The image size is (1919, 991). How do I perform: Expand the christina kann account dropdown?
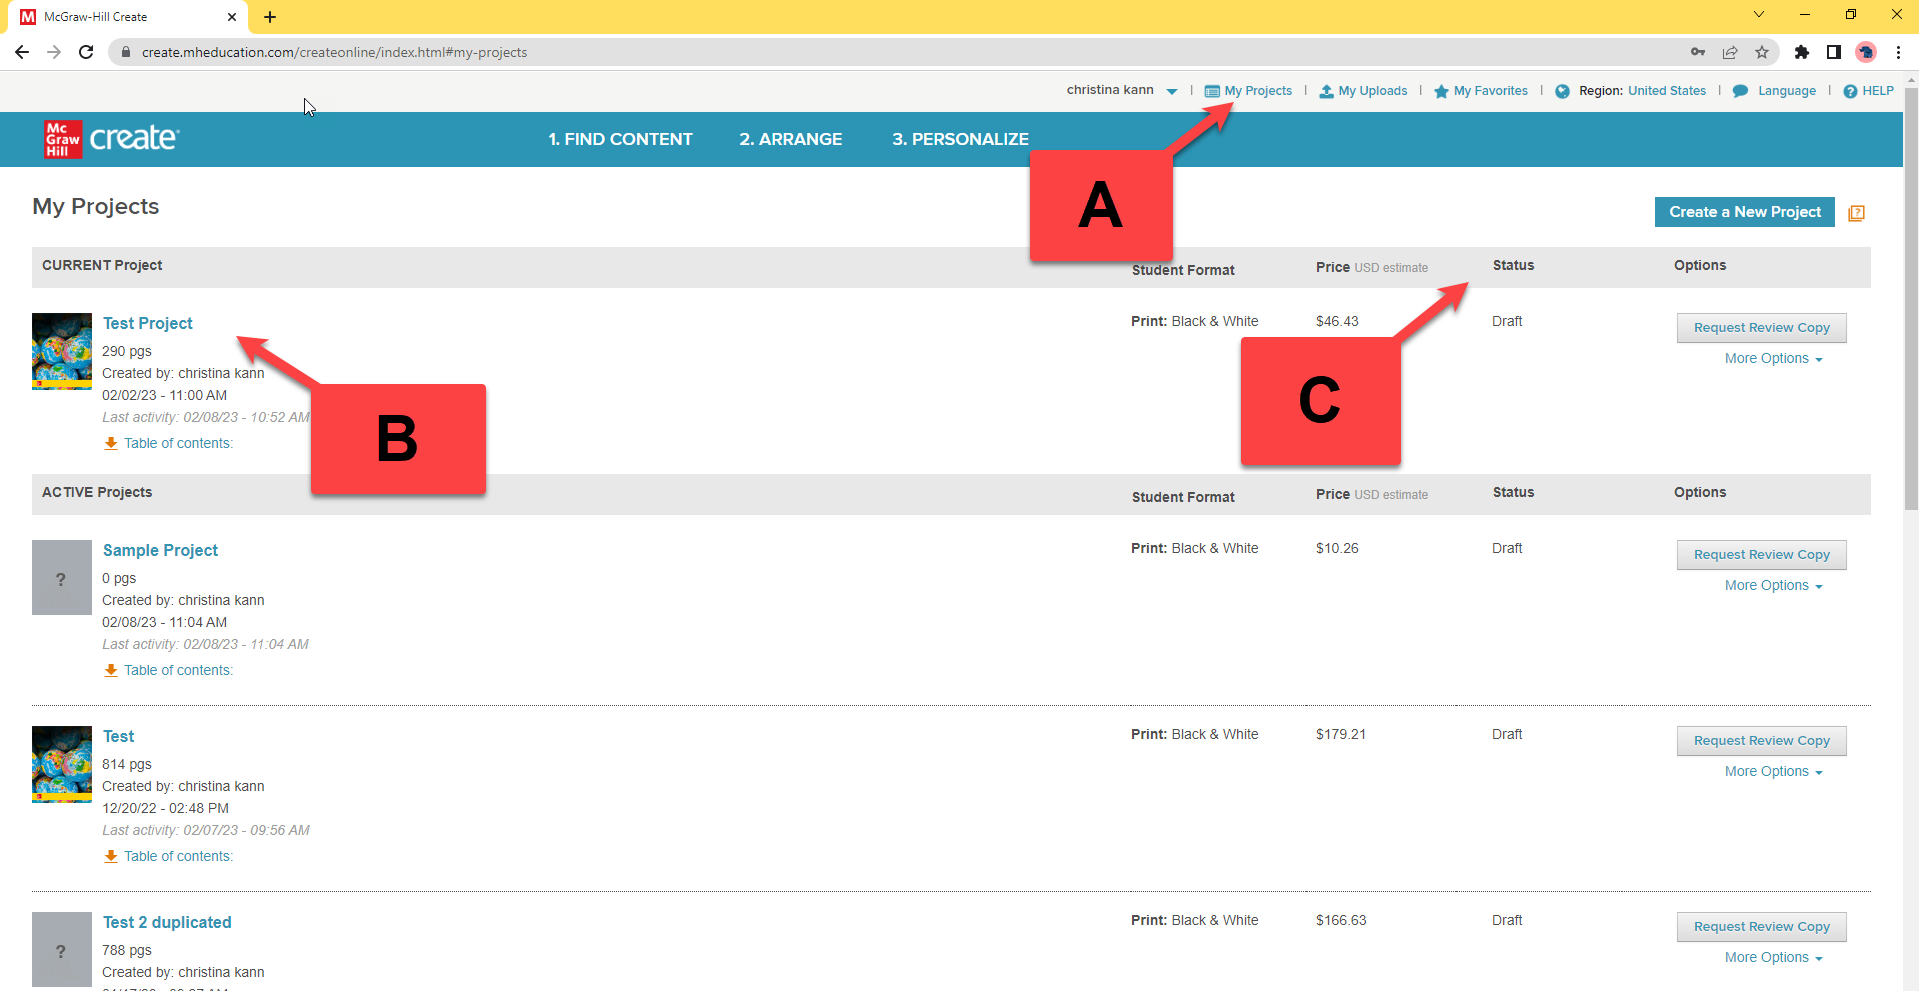[x=1171, y=91]
